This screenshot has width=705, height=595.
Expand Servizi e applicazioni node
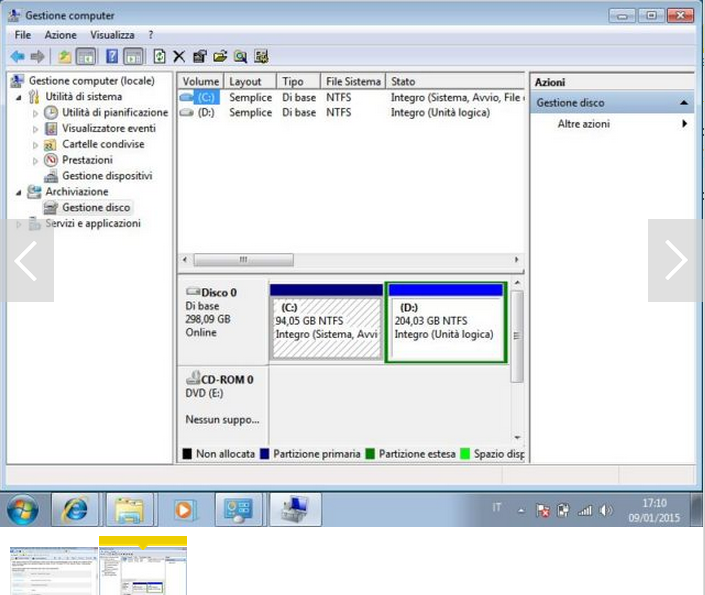pyautogui.click(x=18, y=224)
